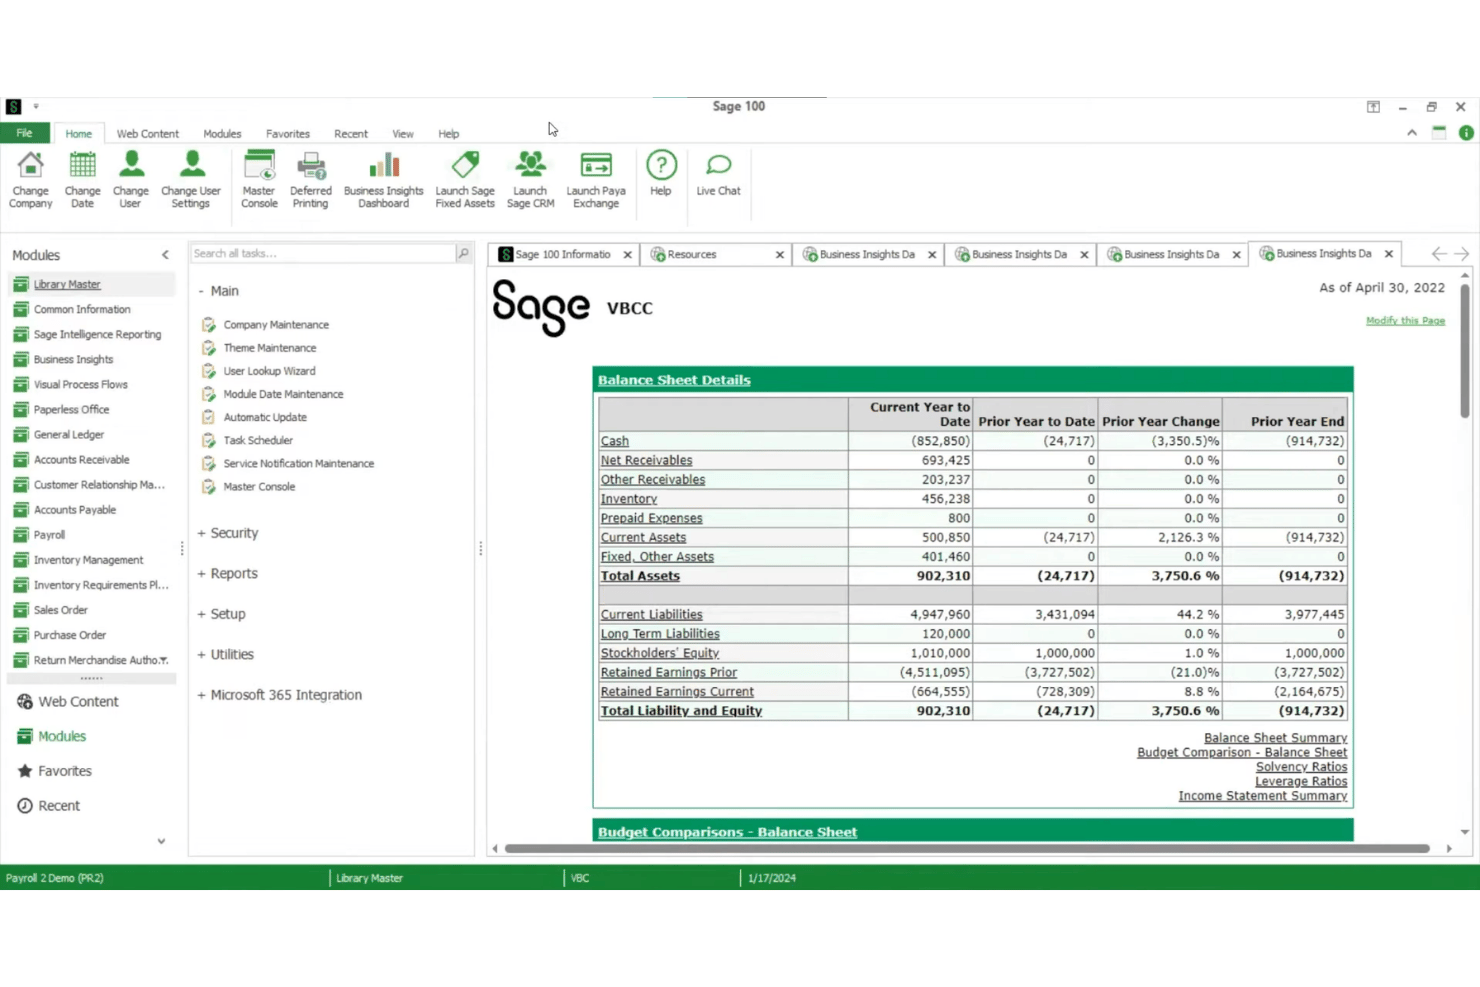Launch Sage Fixed Assets

tap(465, 179)
